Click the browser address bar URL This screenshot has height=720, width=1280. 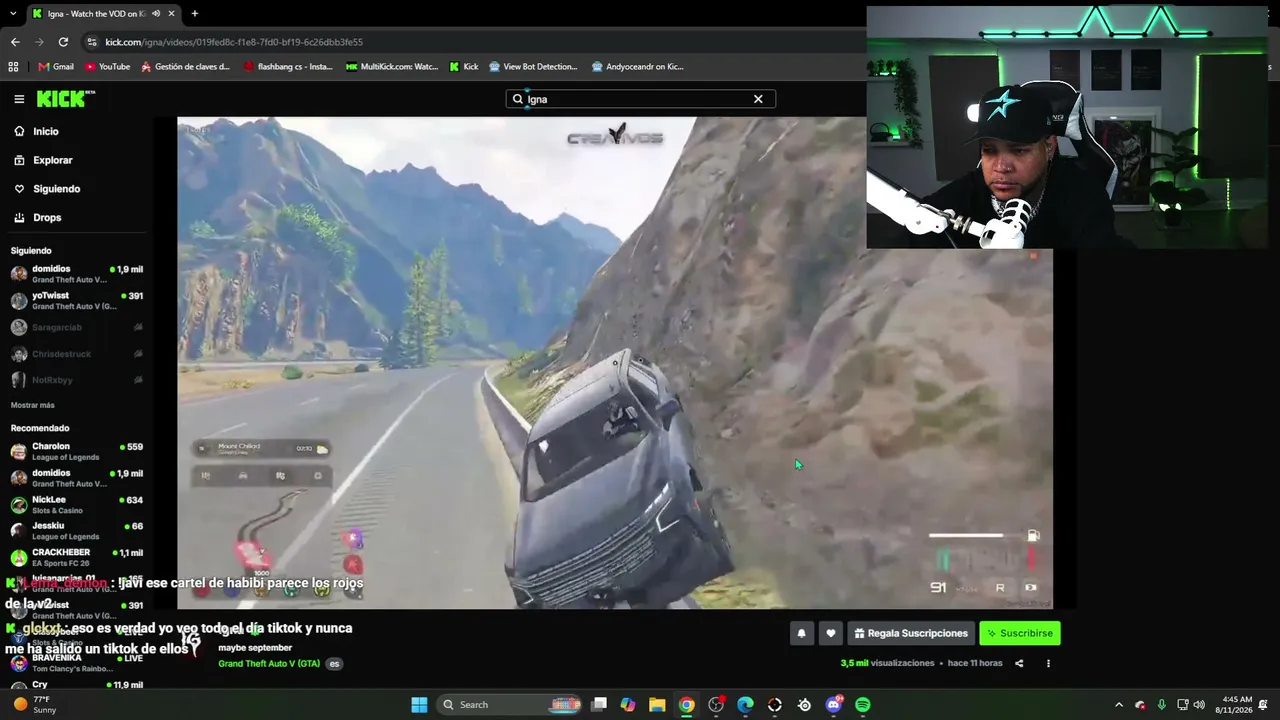234,42
